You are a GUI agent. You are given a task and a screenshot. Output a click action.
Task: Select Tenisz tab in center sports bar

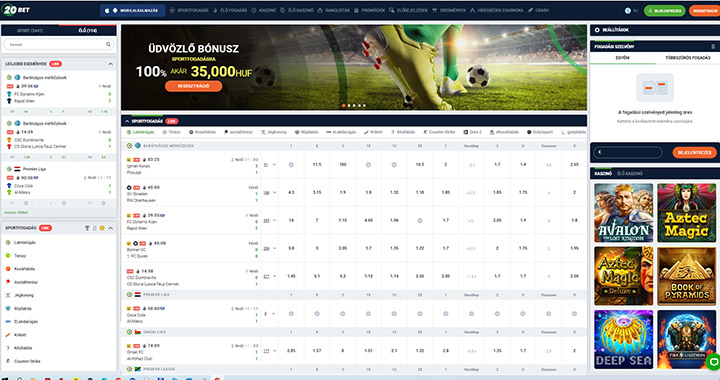pos(172,132)
